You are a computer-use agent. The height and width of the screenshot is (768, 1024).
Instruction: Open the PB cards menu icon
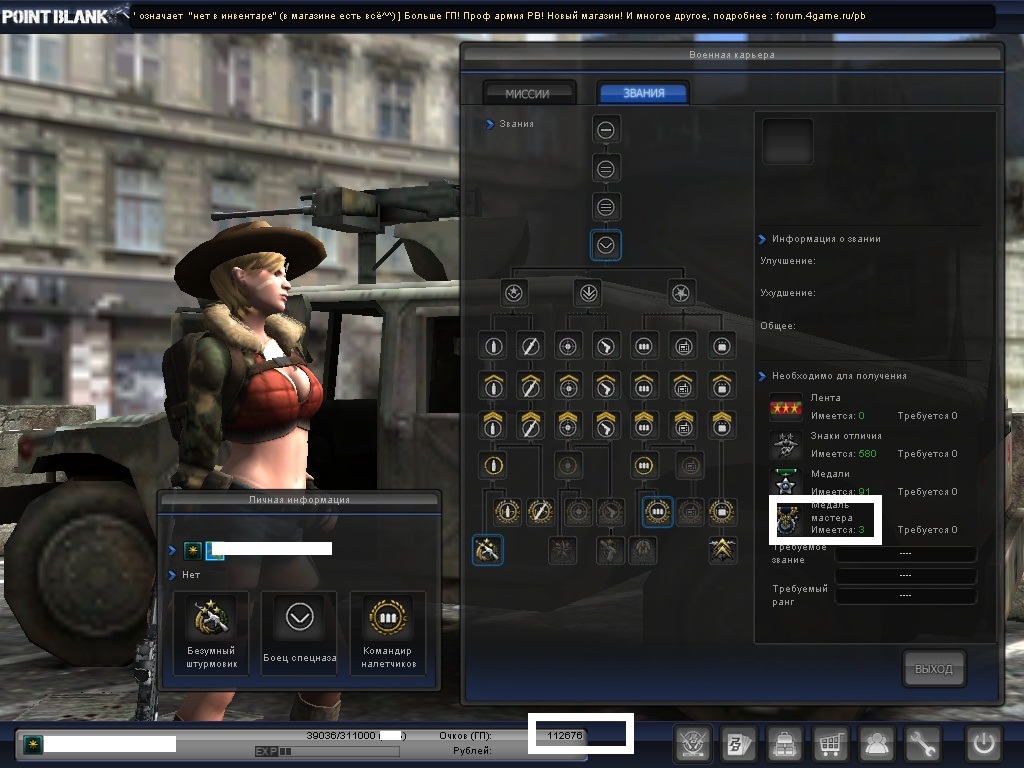(739, 743)
